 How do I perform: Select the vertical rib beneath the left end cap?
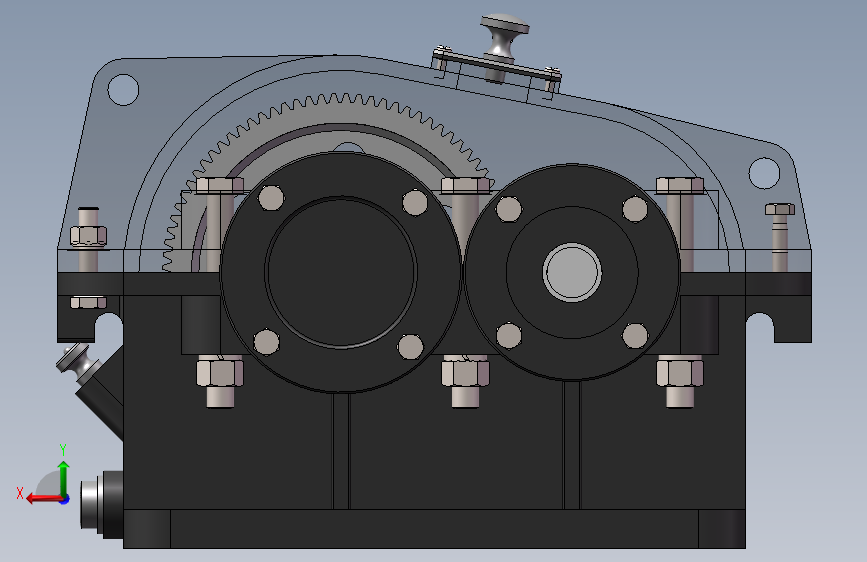(341, 450)
